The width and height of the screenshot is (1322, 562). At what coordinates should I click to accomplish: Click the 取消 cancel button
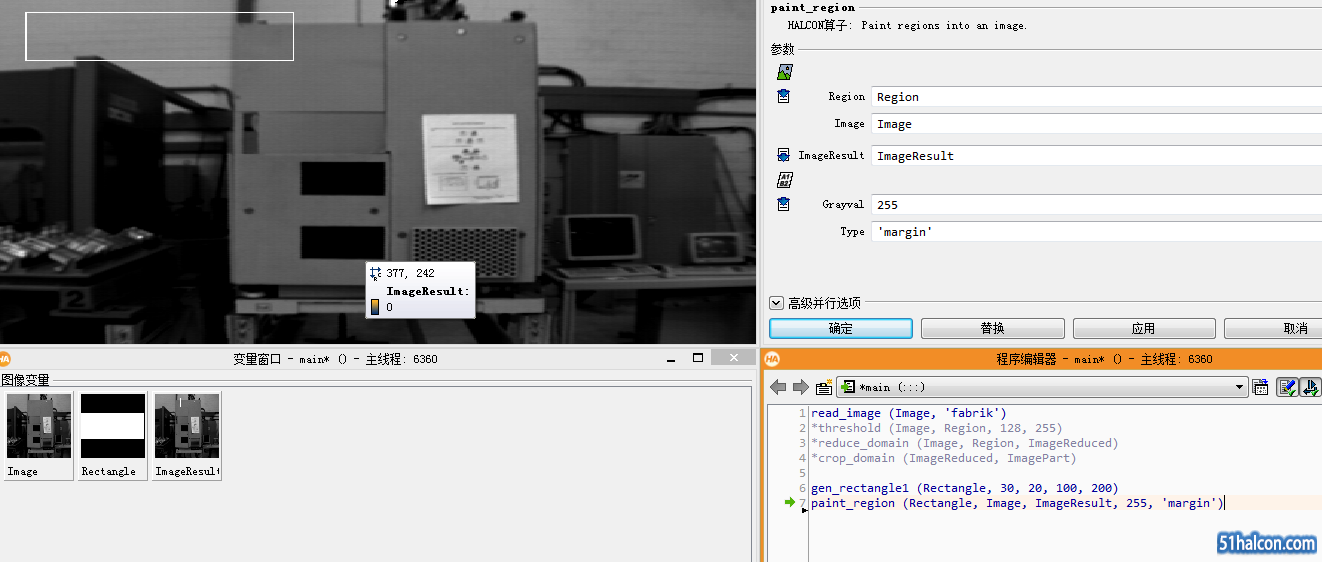(x=1273, y=328)
